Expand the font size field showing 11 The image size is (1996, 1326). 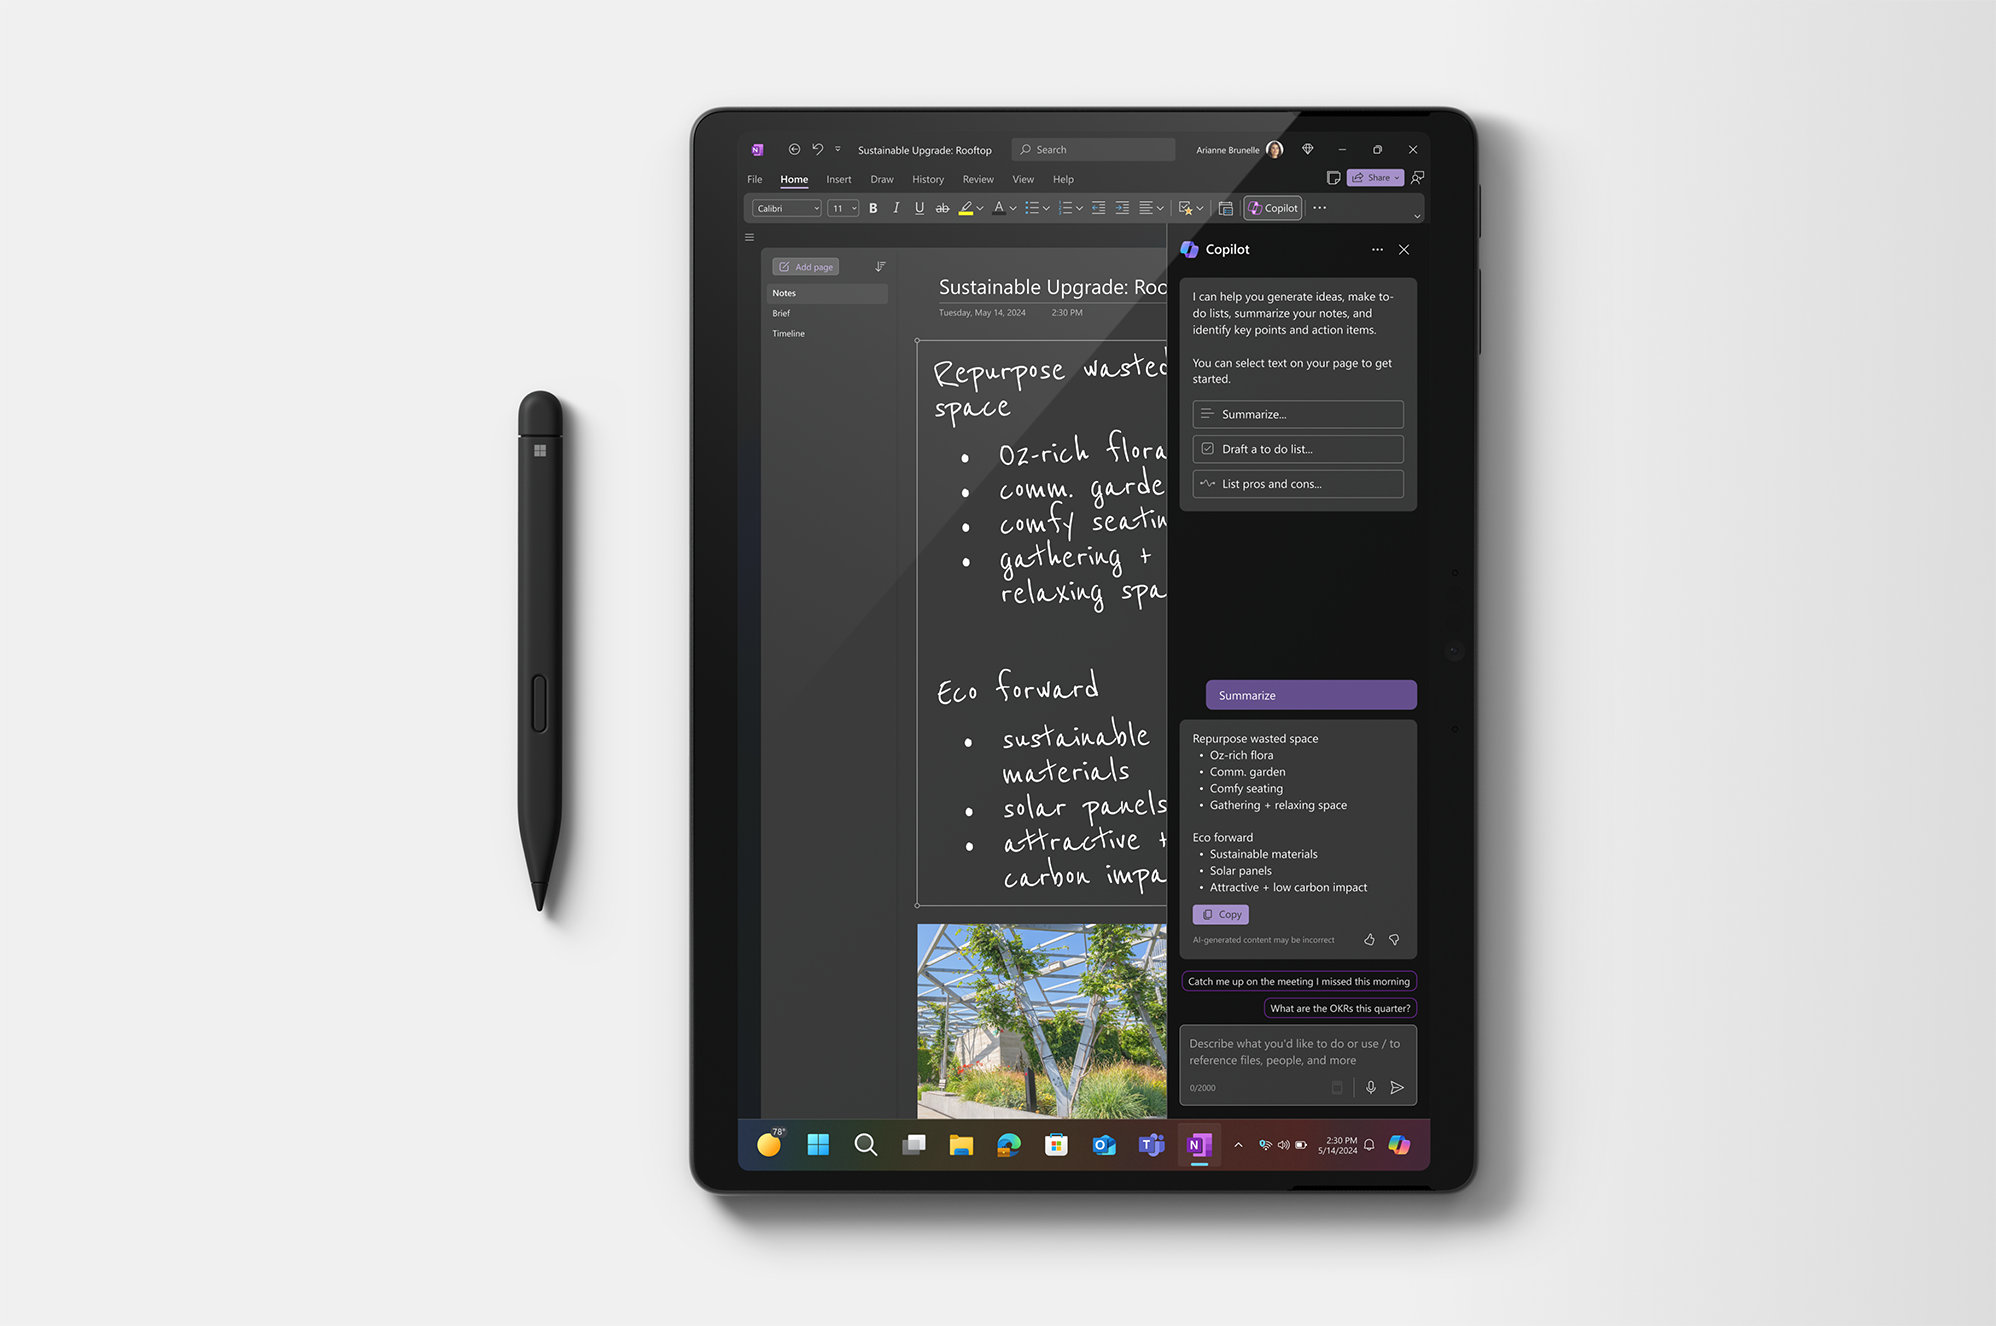tap(852, 207)
